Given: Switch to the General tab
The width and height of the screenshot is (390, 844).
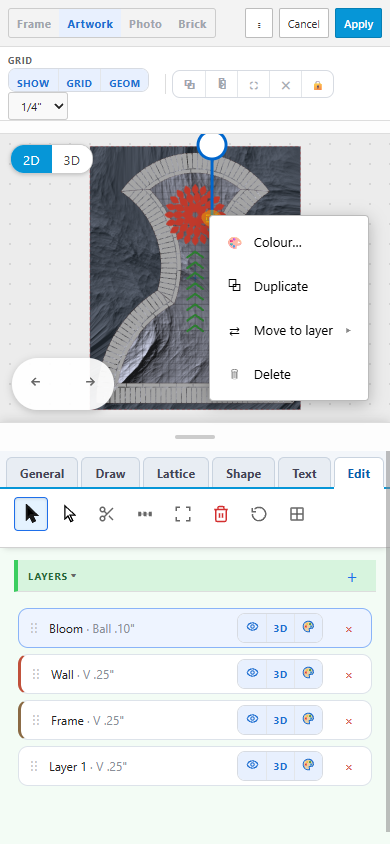Looking at the screenshot, I should pyautogui.click(x=42, y=474).
